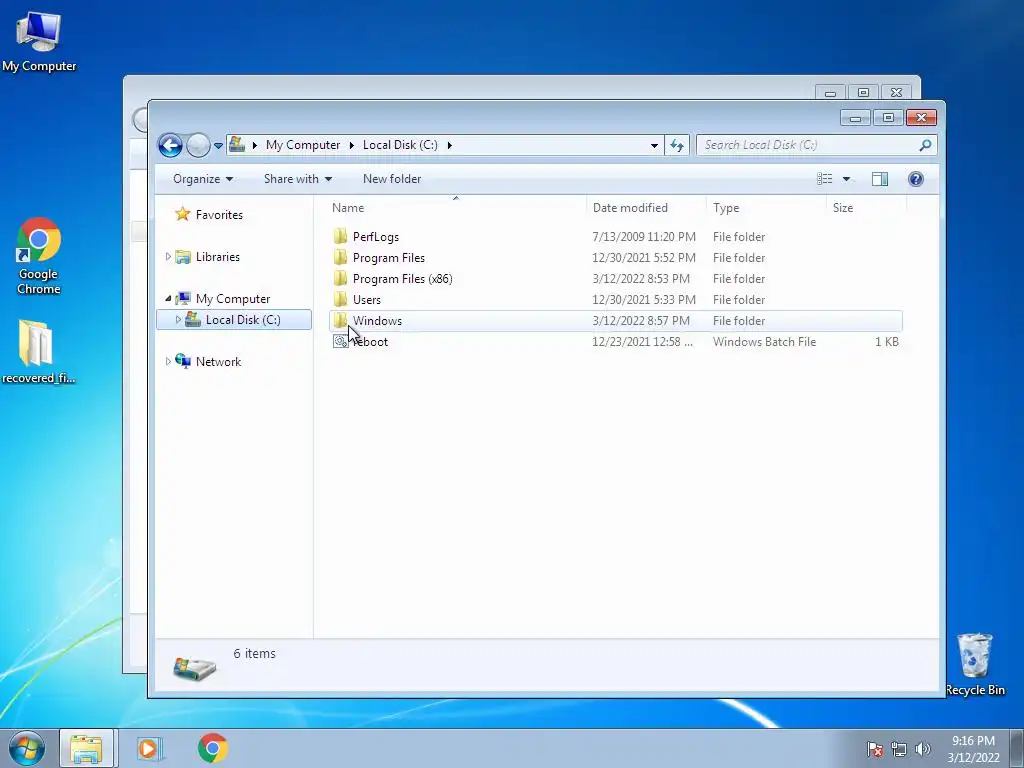Screen dimensions: 1024x768
Task: Click Windows Batch File type cell
Action: point(764,342)
